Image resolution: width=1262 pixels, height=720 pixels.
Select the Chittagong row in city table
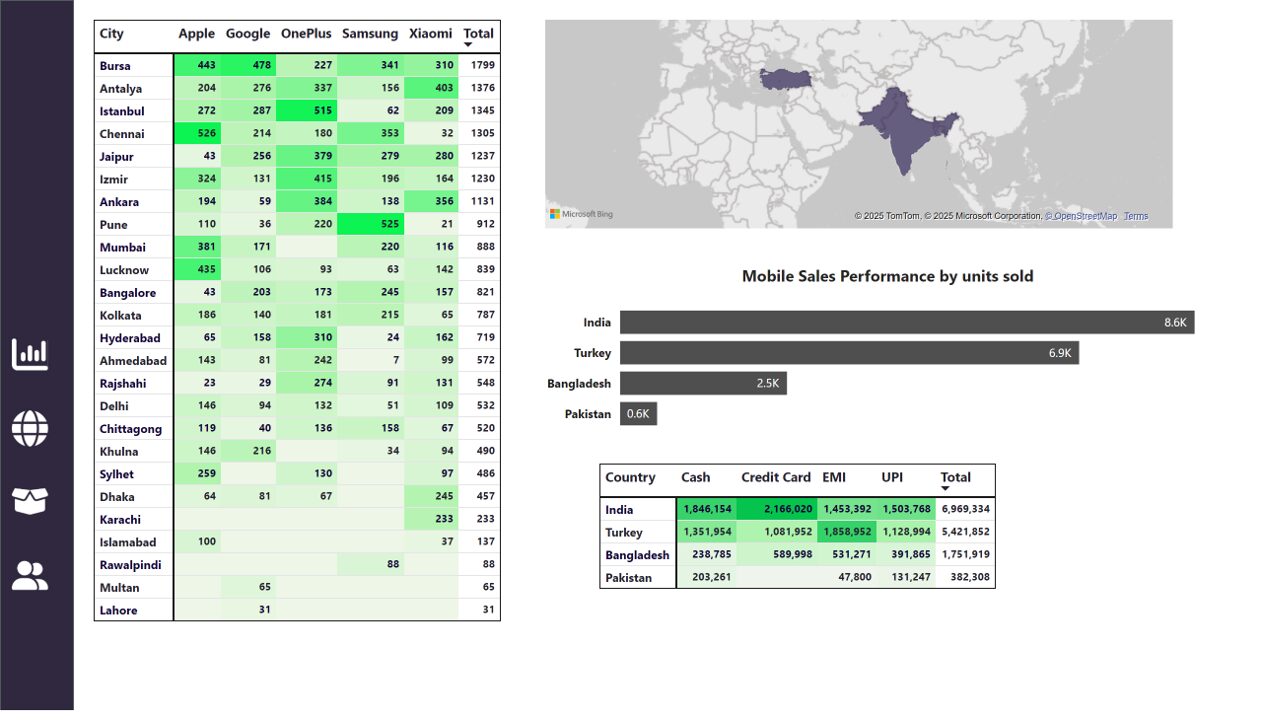click(297, 429)
